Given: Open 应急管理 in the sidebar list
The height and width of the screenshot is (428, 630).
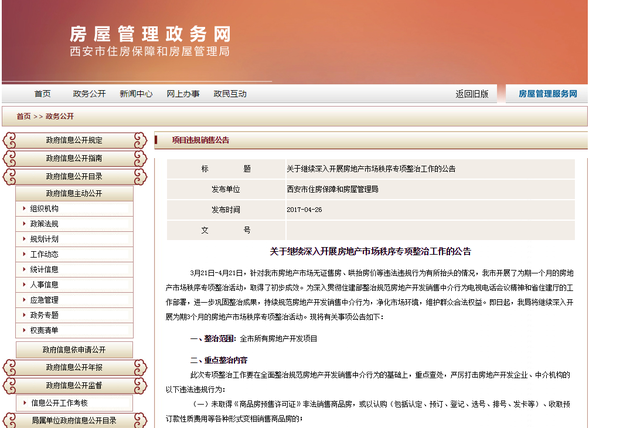Looking at the screenshot, I should click(x=44, y=300).
